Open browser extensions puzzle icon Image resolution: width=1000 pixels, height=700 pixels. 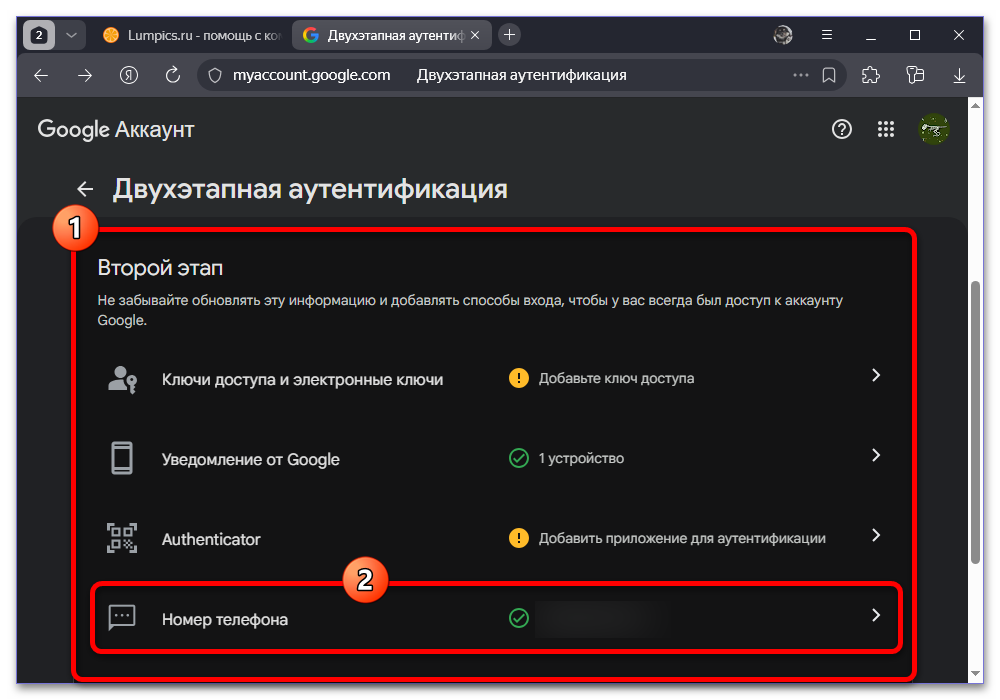871,75
